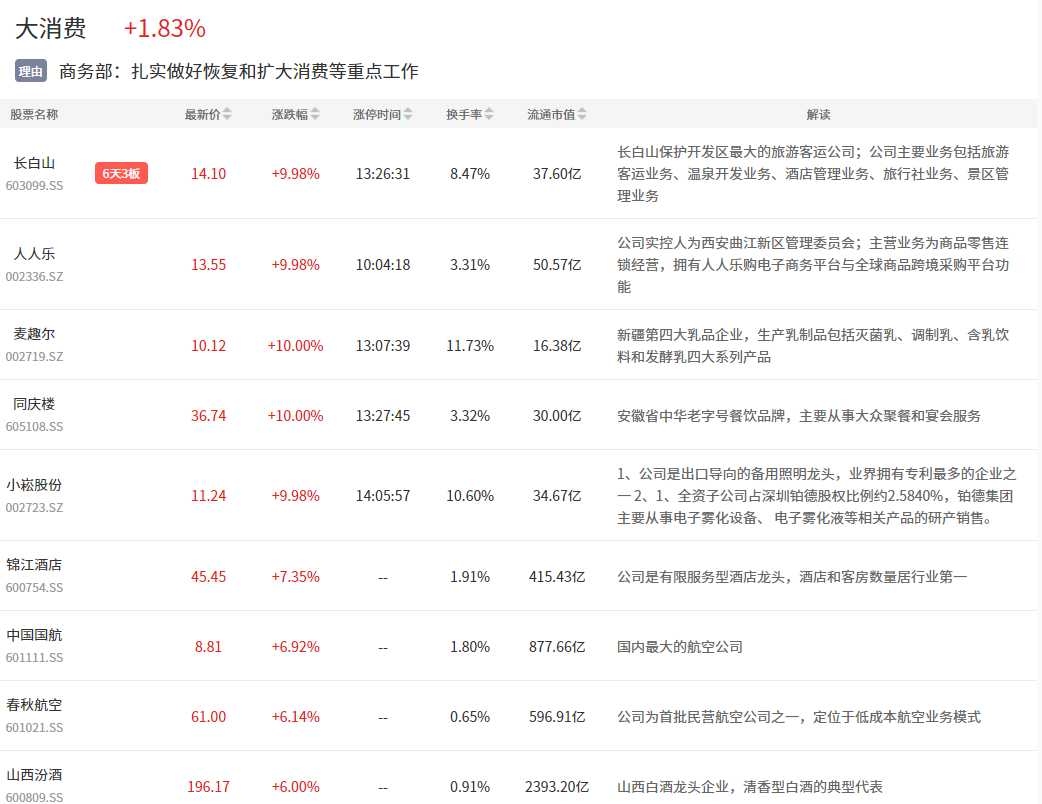Click limit-up time 14:05:57
This screenshot has height=804, width=1042.
383,496
